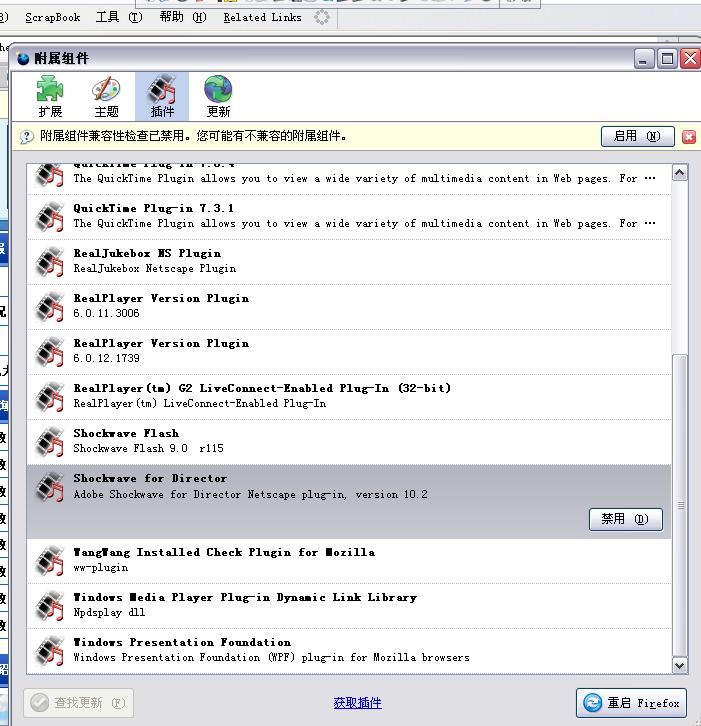Select RealPlayer Version Plugin 6.0.12.1739 row
This screenshot has height=726, width=701.
click(349, 351)
